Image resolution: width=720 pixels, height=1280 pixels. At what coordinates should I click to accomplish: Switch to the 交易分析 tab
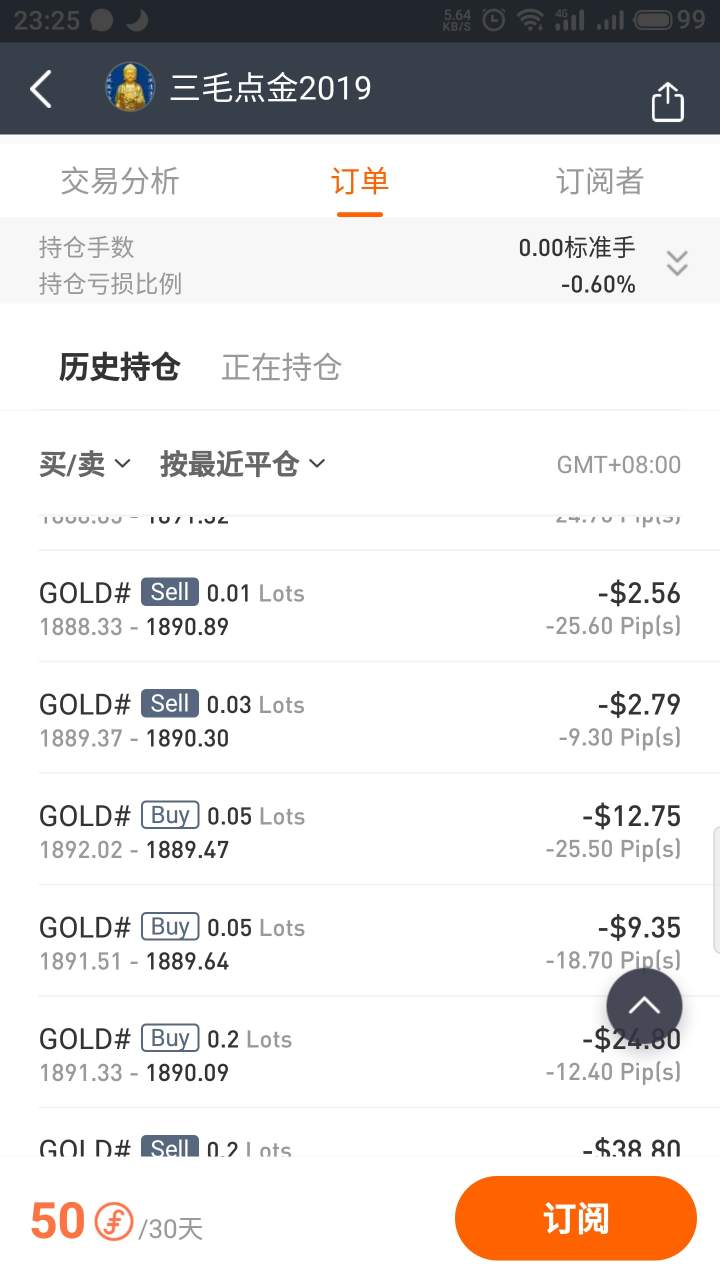point(120,181)
